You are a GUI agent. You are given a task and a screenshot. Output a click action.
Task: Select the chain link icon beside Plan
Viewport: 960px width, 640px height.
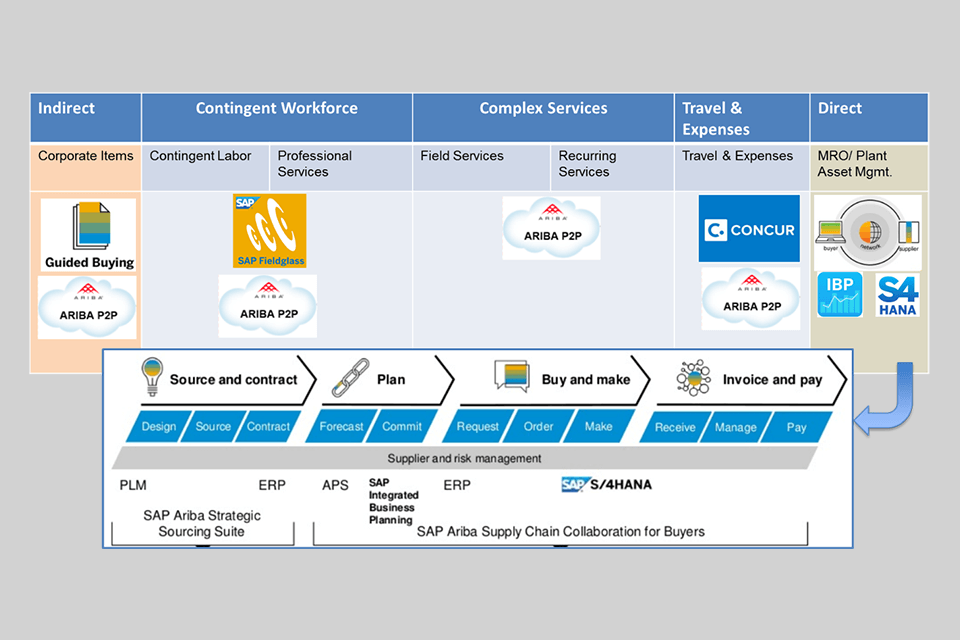point(350,377)
